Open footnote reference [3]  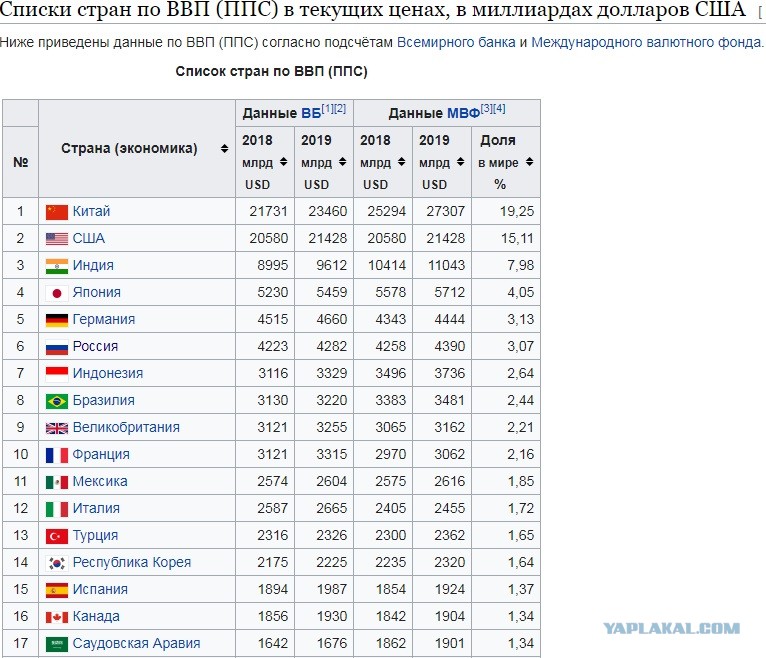pos(487,109)
